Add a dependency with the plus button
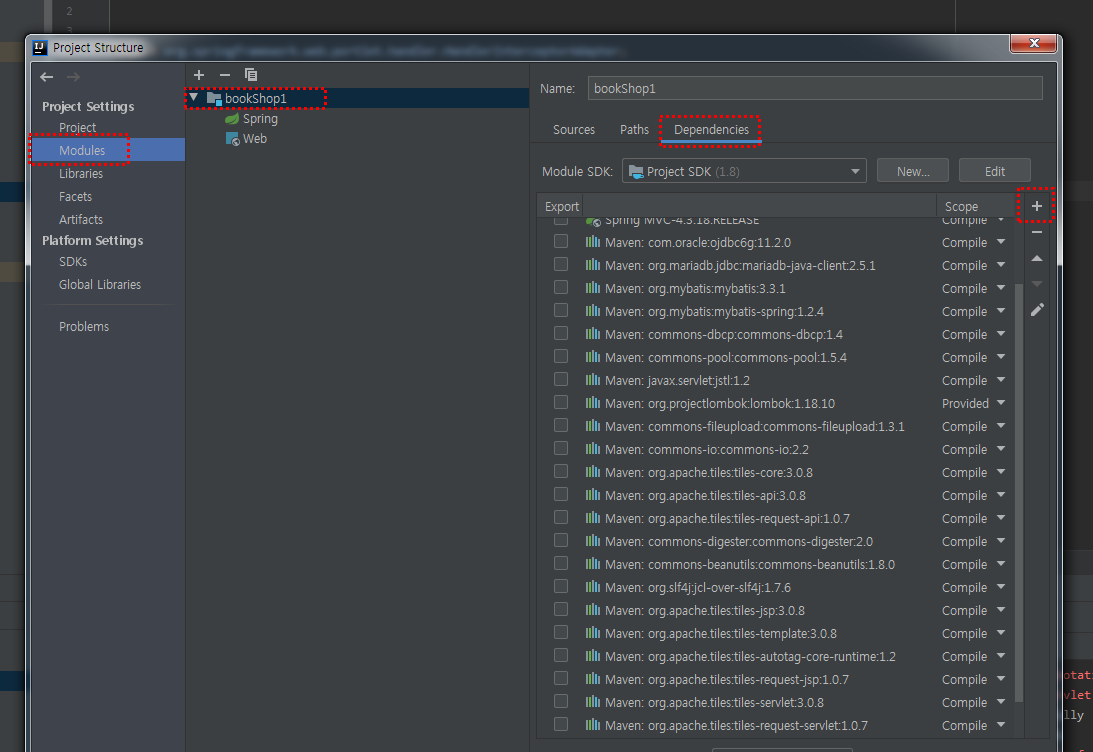This screenshot has height=752, width=1093. click(x=1037, y=206)
